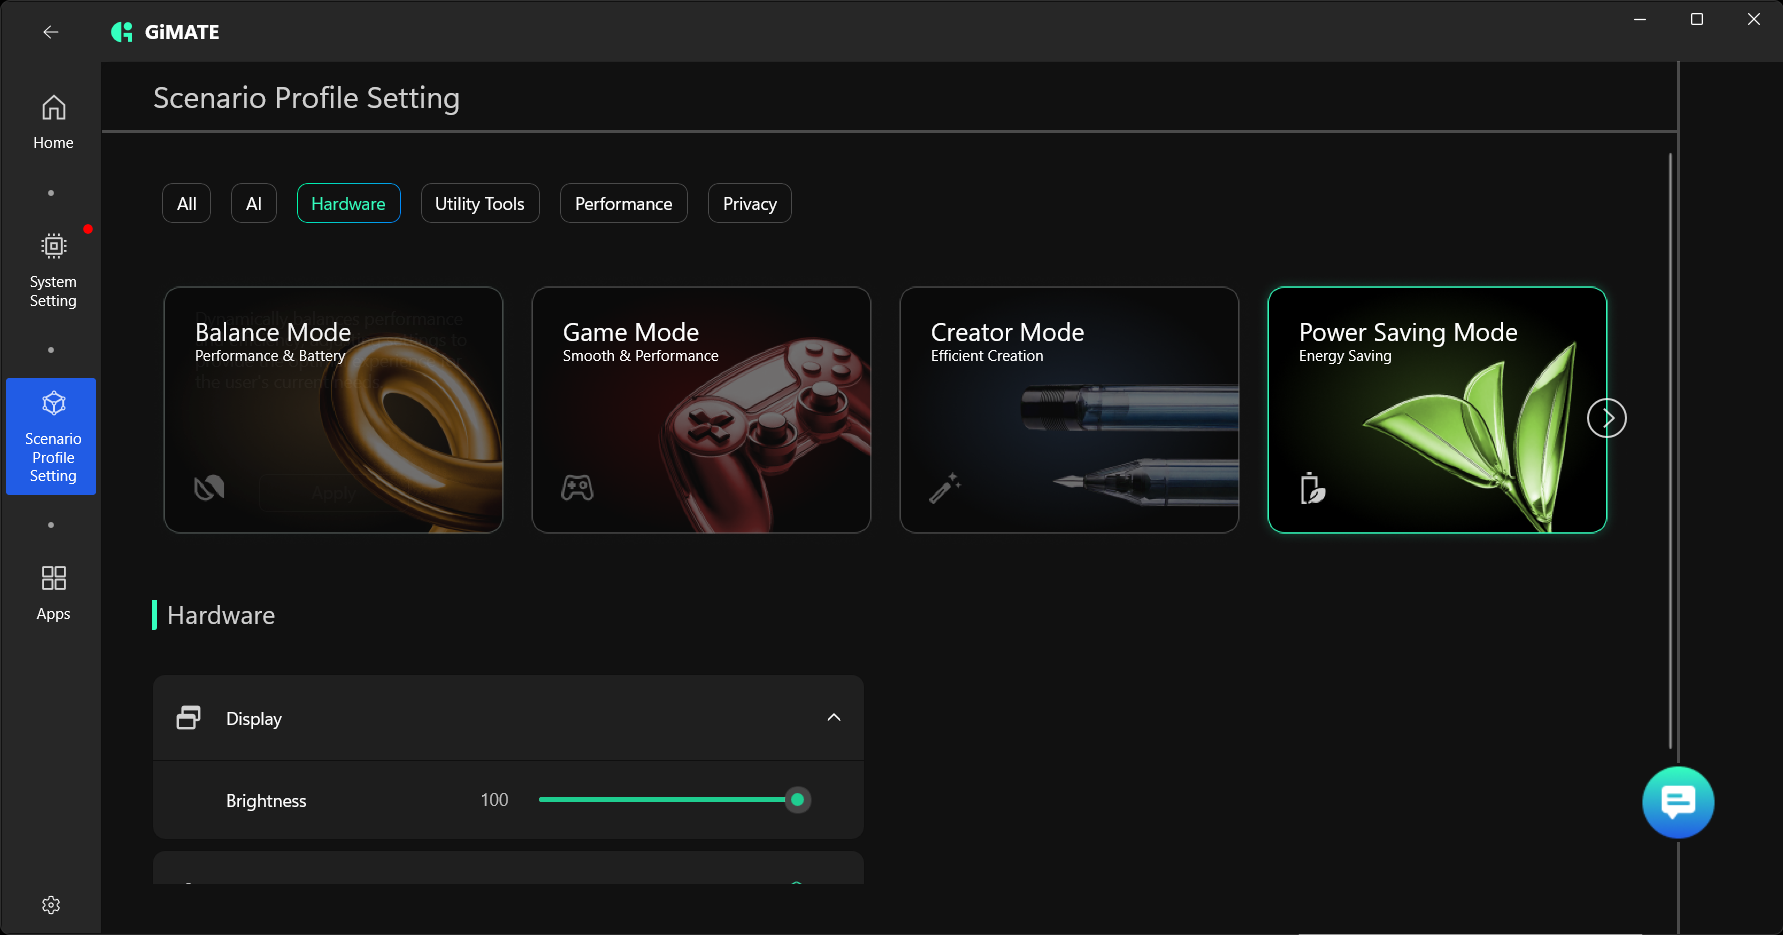Show the Privacy category
Image resolution: width=1783 pixels, height=935 pixels.
pyautogui.click(x=750, y=203)
